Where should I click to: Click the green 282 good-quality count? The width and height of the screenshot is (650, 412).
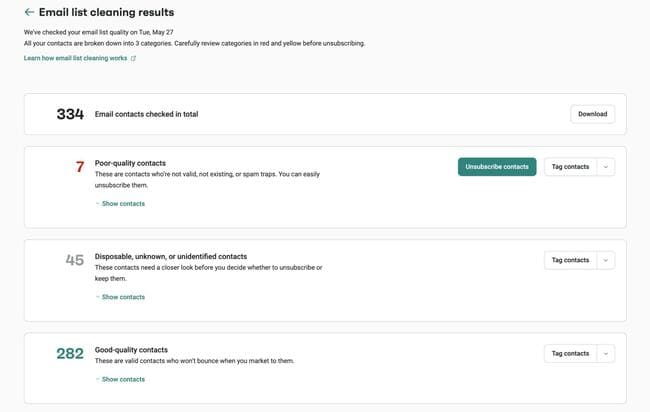click(70, 354)
